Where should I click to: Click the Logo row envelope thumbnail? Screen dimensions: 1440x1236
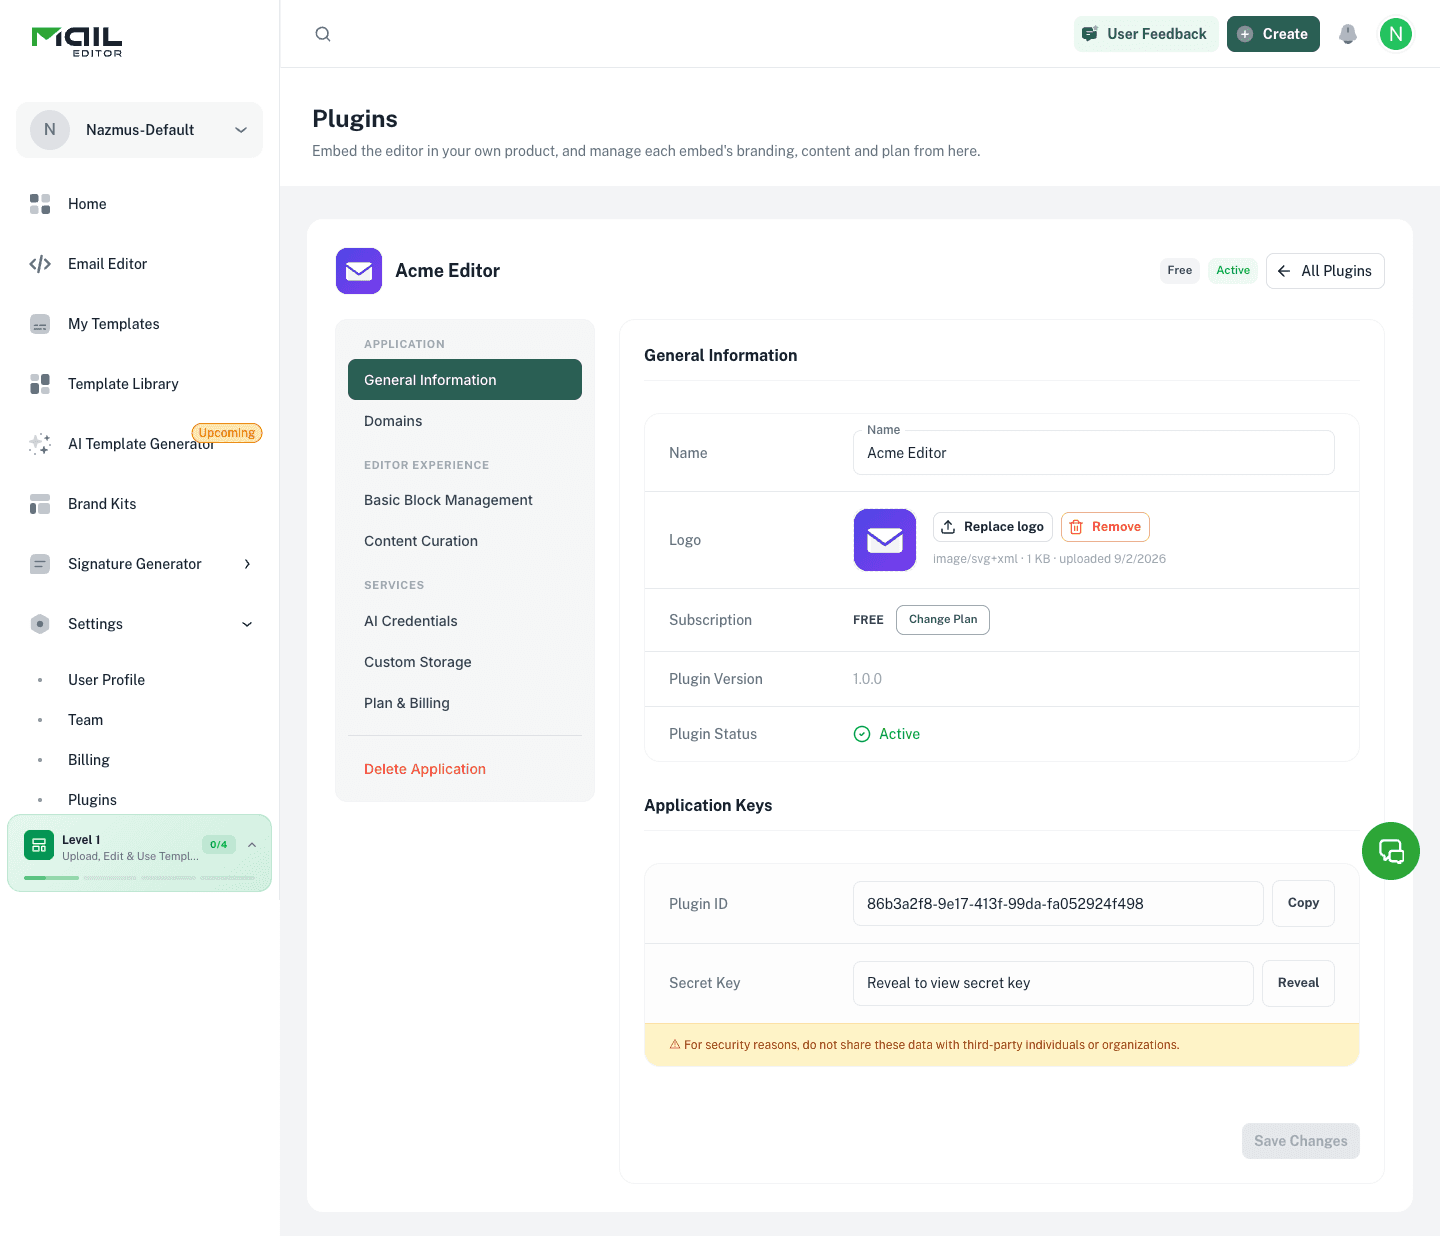click(885, 540)
